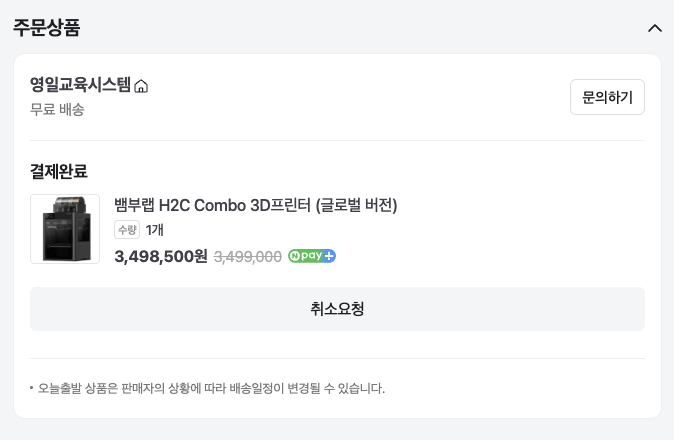Open the 3D printer product thumbnail
The image size is (674, 440).
coord(65,229)
